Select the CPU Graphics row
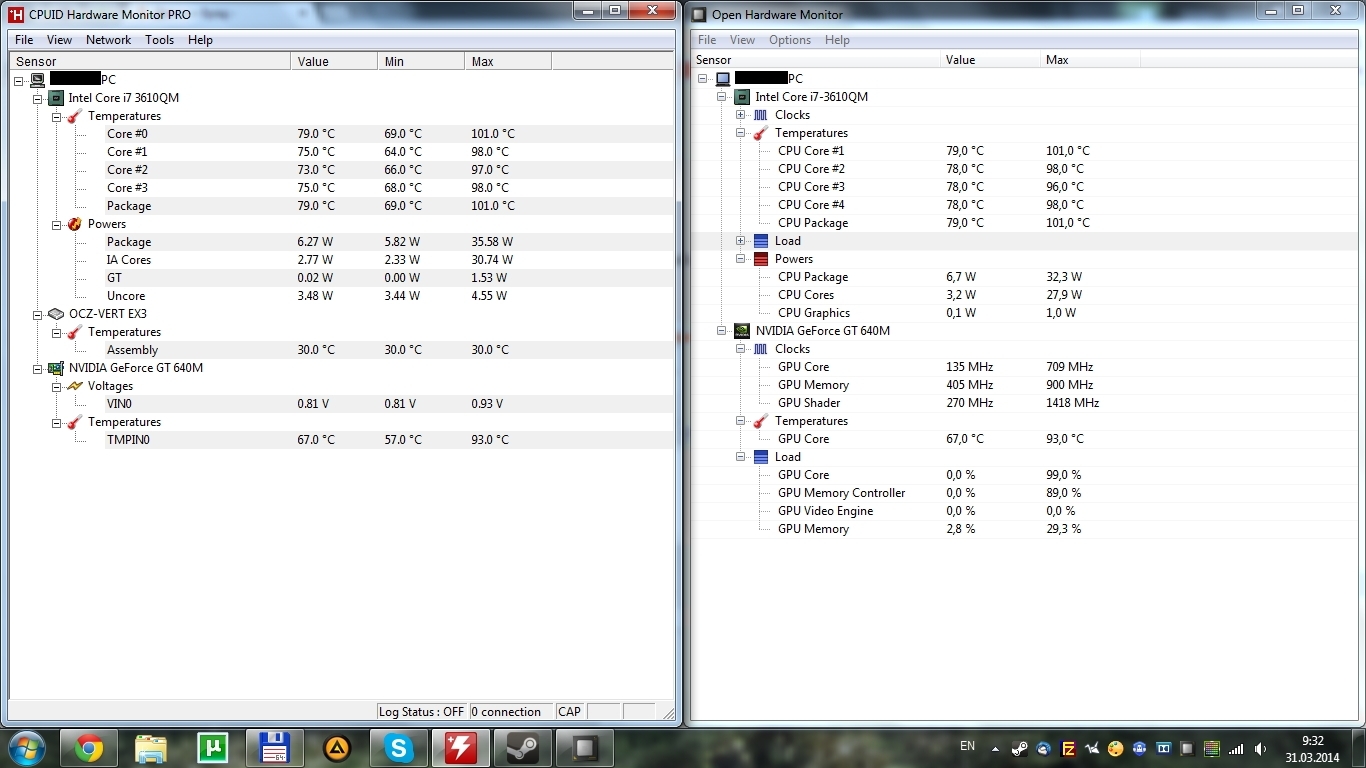 point(1024,313)
